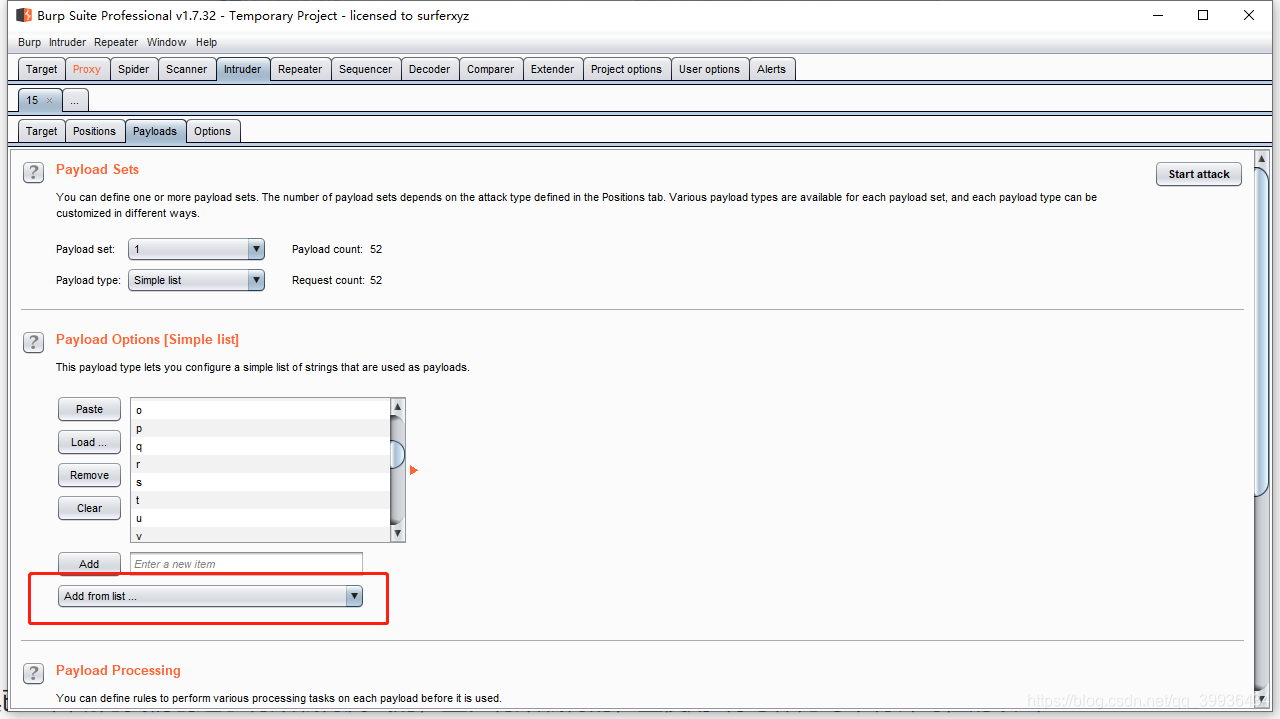This screenshot has height=719, width=1280.
Task: Select payload item 'p' in list
Action: (260, 428)
